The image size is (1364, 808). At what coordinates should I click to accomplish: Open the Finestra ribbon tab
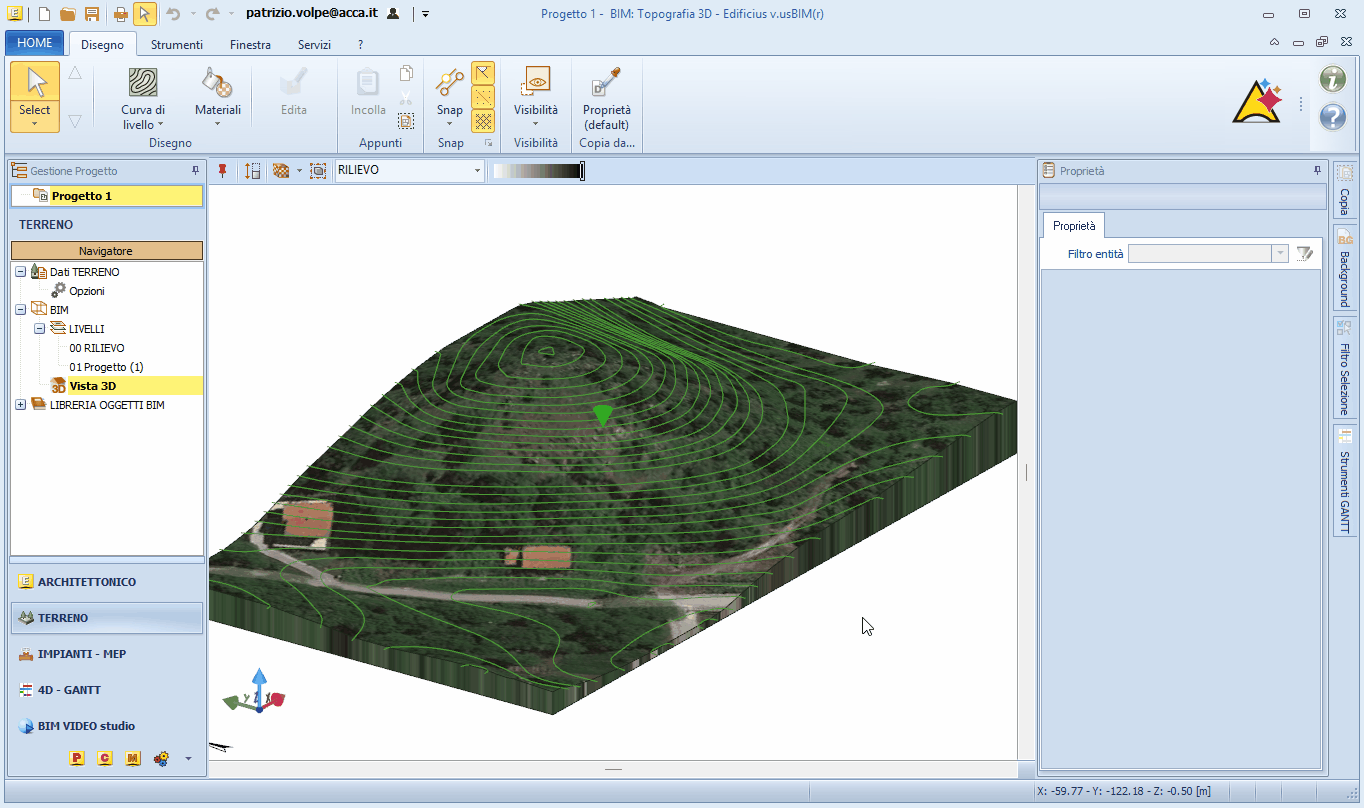click(x=250, y=45)
